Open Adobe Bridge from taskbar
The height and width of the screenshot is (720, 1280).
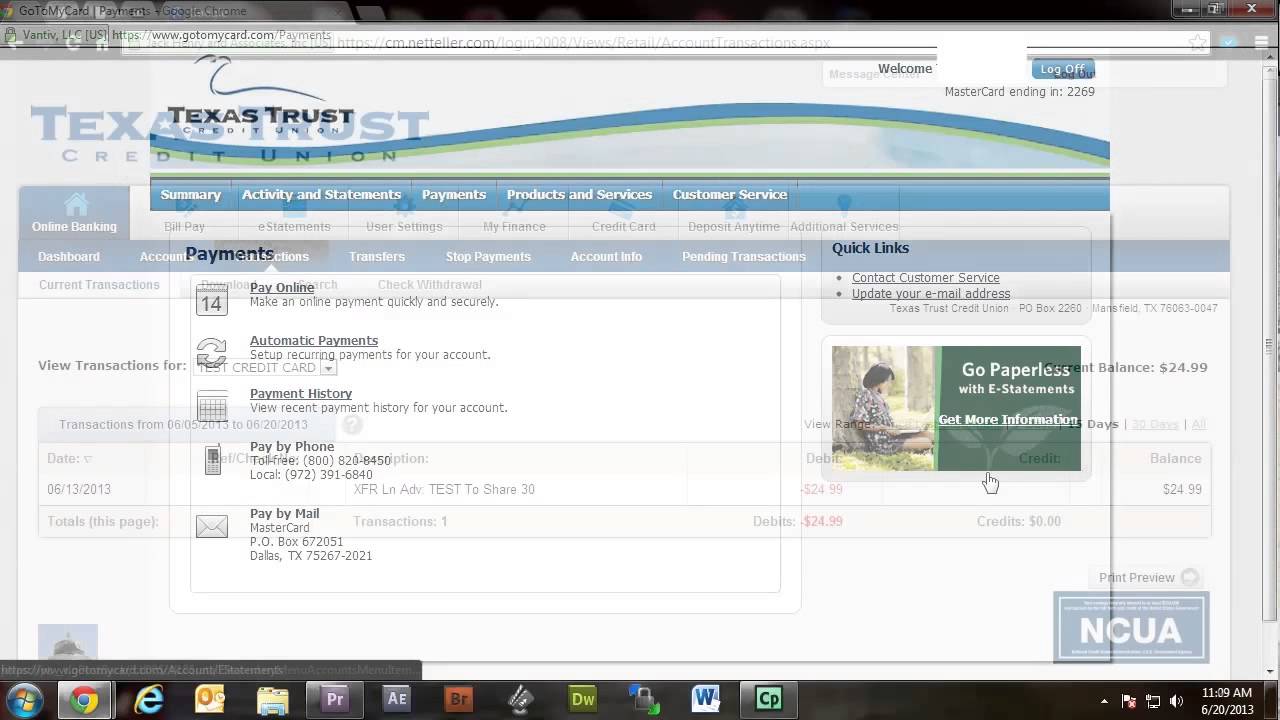tap(459, 699)
